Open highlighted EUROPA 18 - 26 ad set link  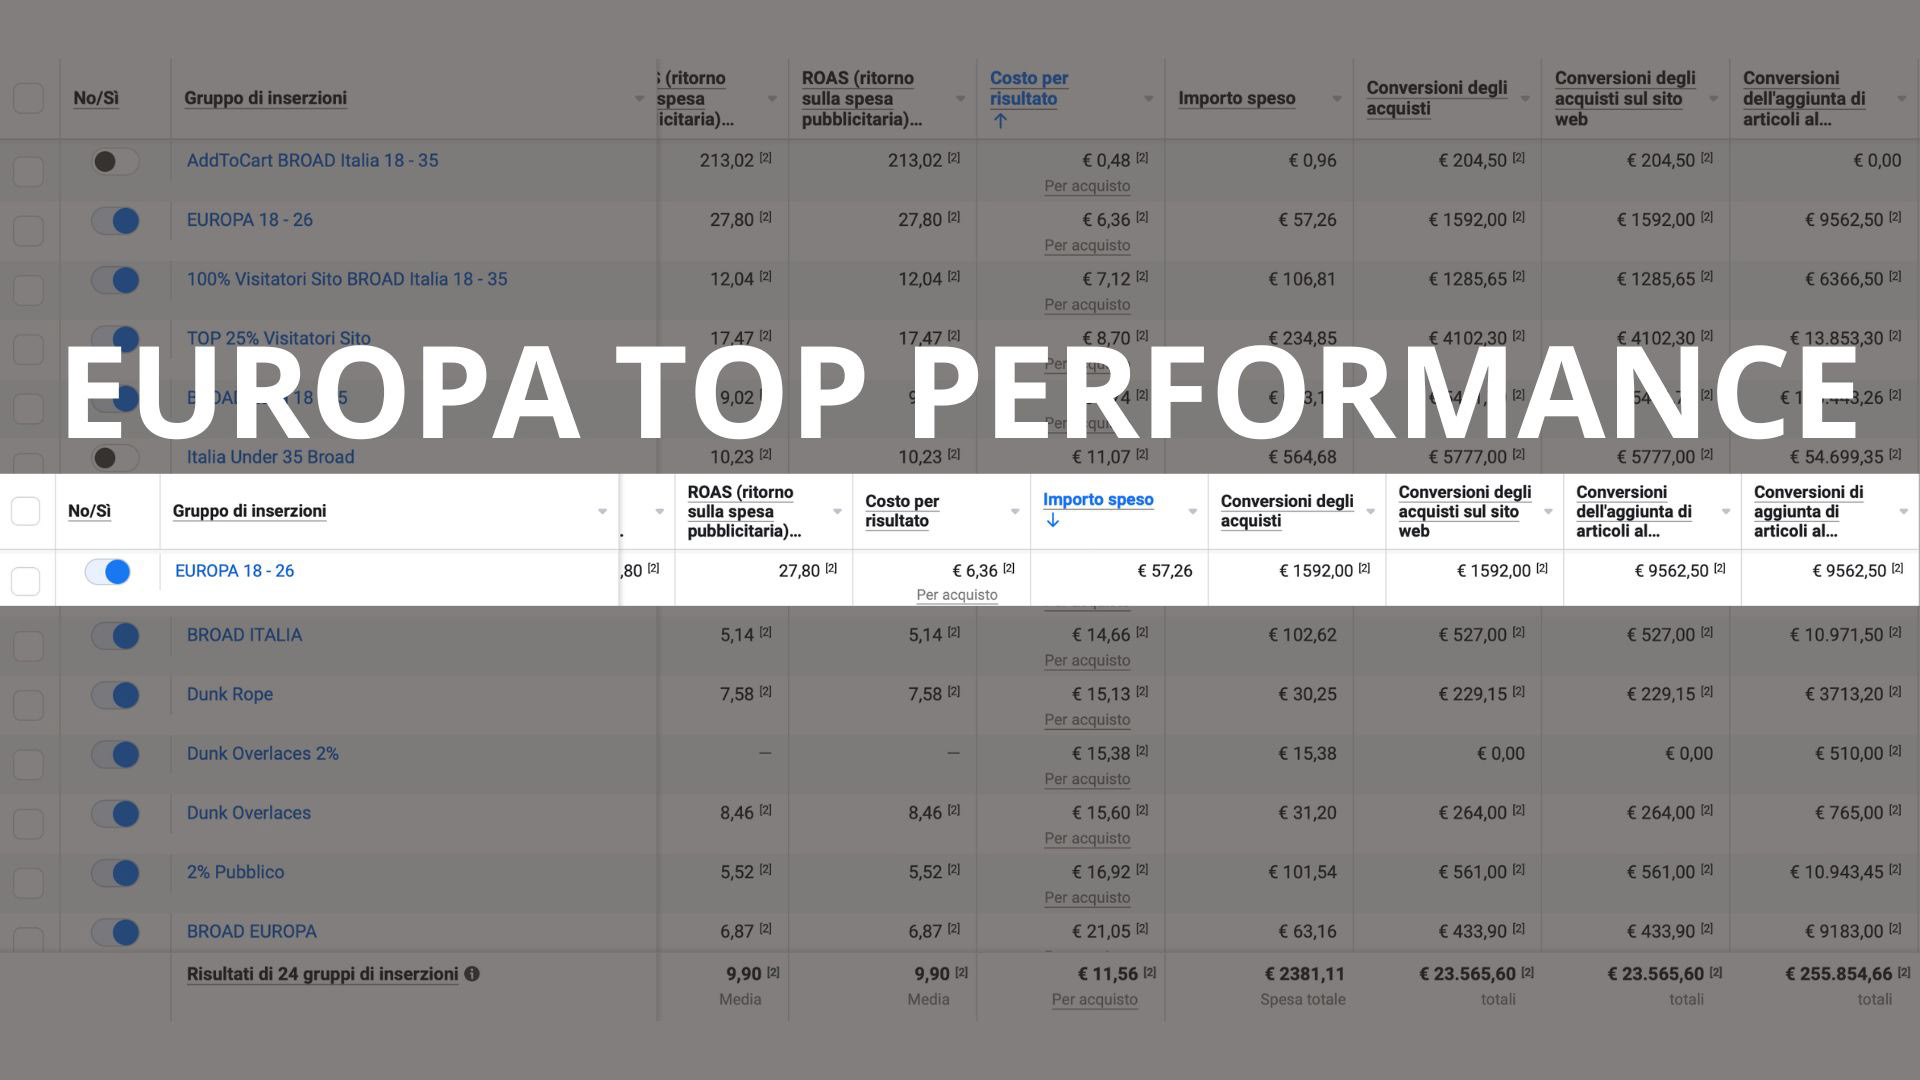[234, 571]
